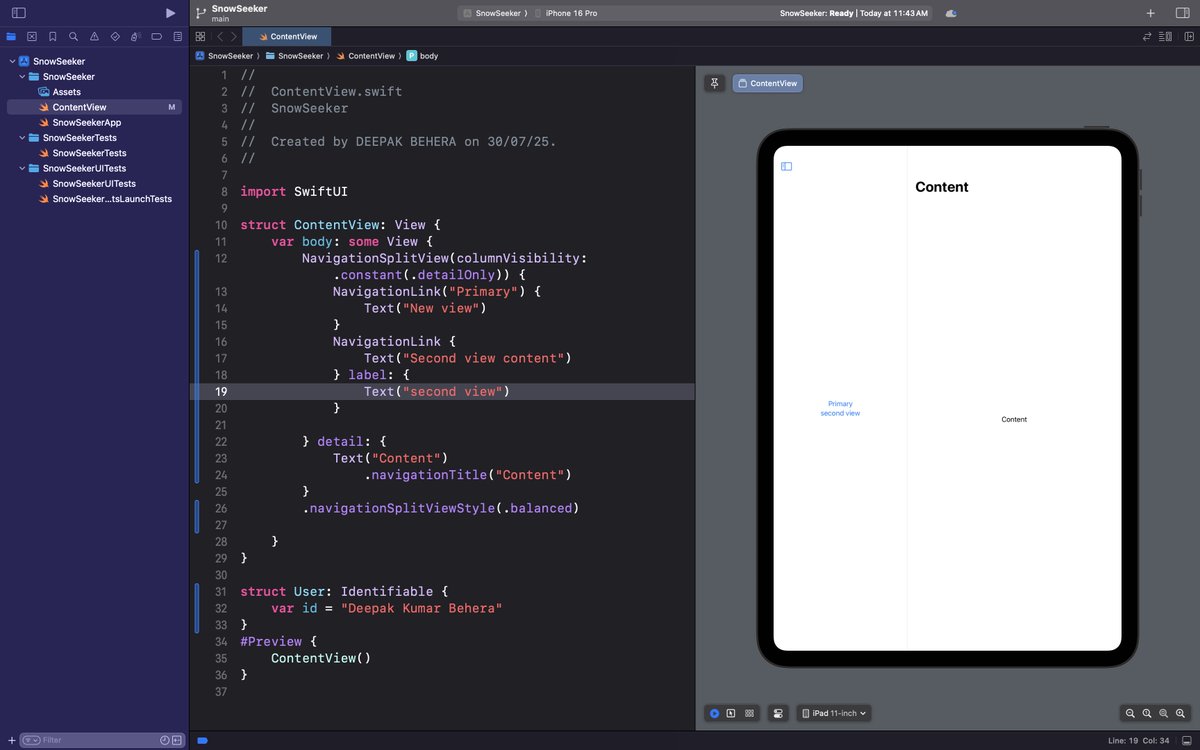Zoom preview to 100 percent
1200x750 pixels.
coord(1147,713)
